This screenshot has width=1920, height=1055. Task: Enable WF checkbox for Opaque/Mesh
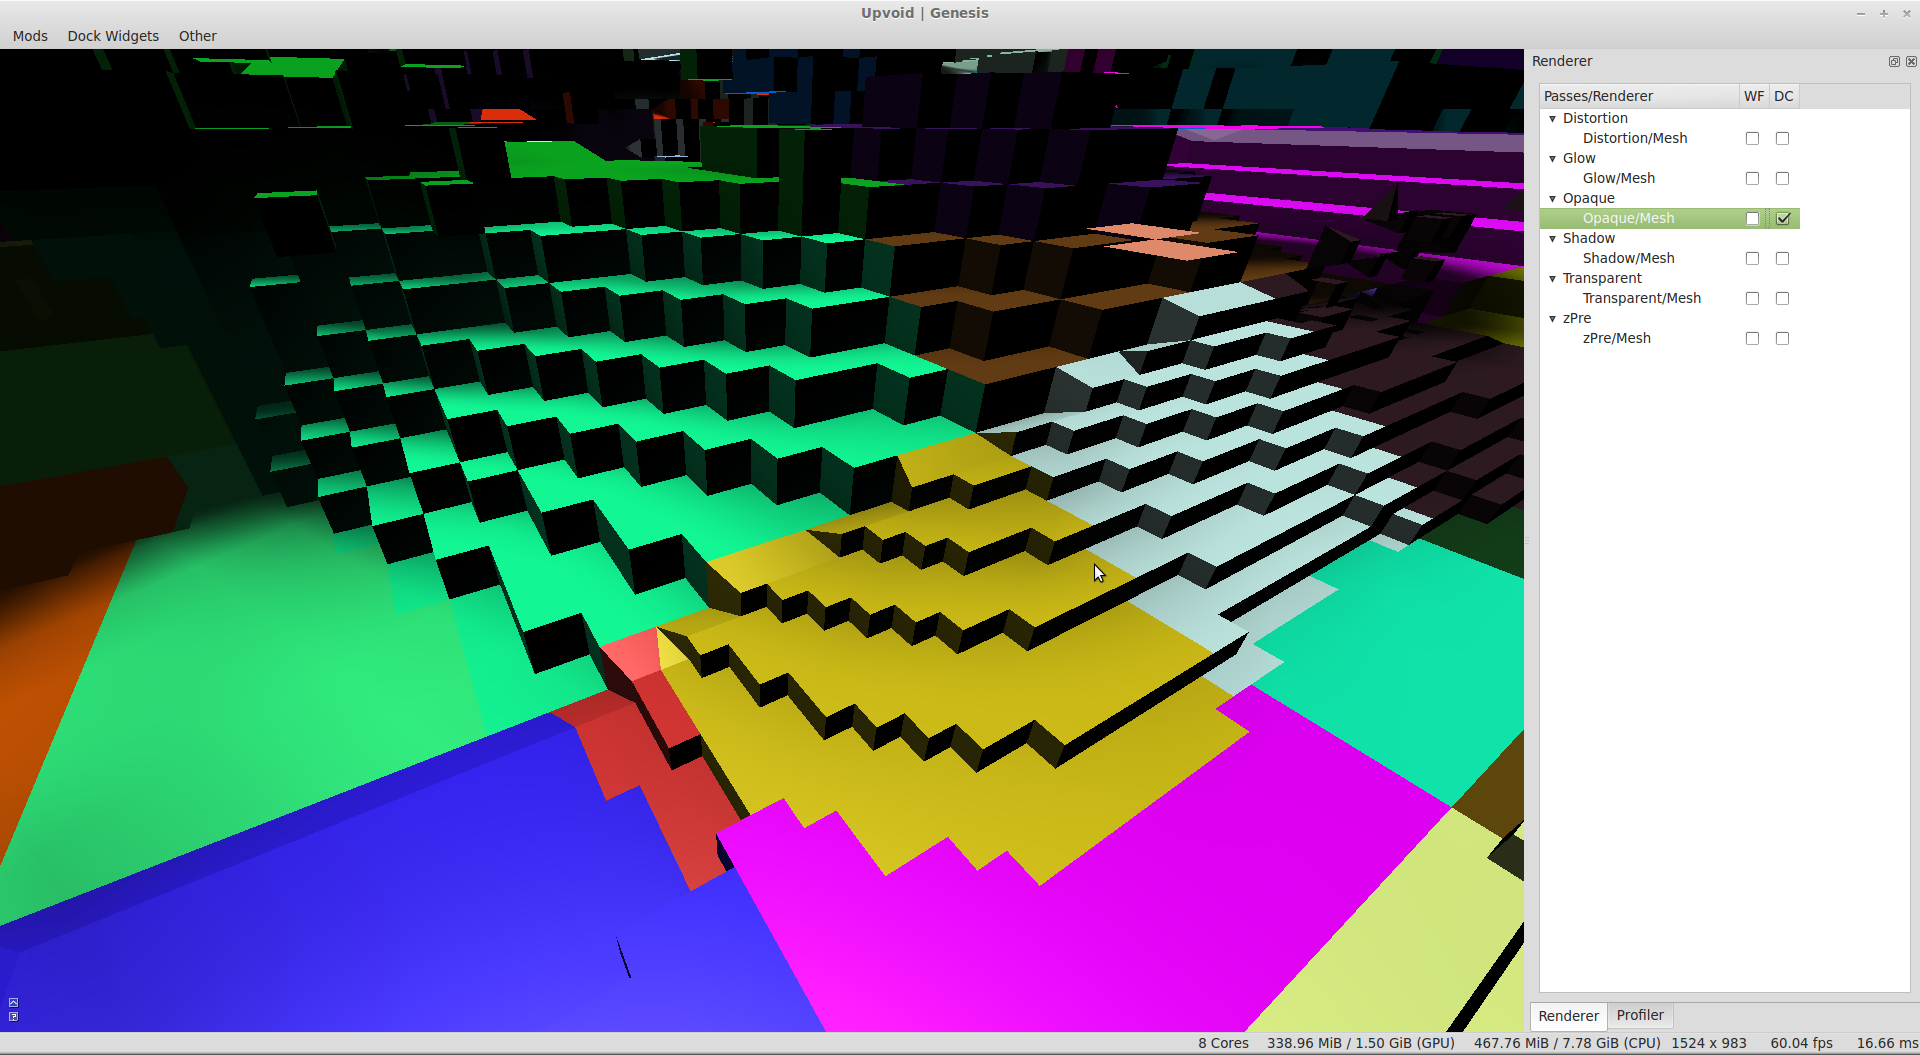pyautogui.click(x=1752, y=219)
